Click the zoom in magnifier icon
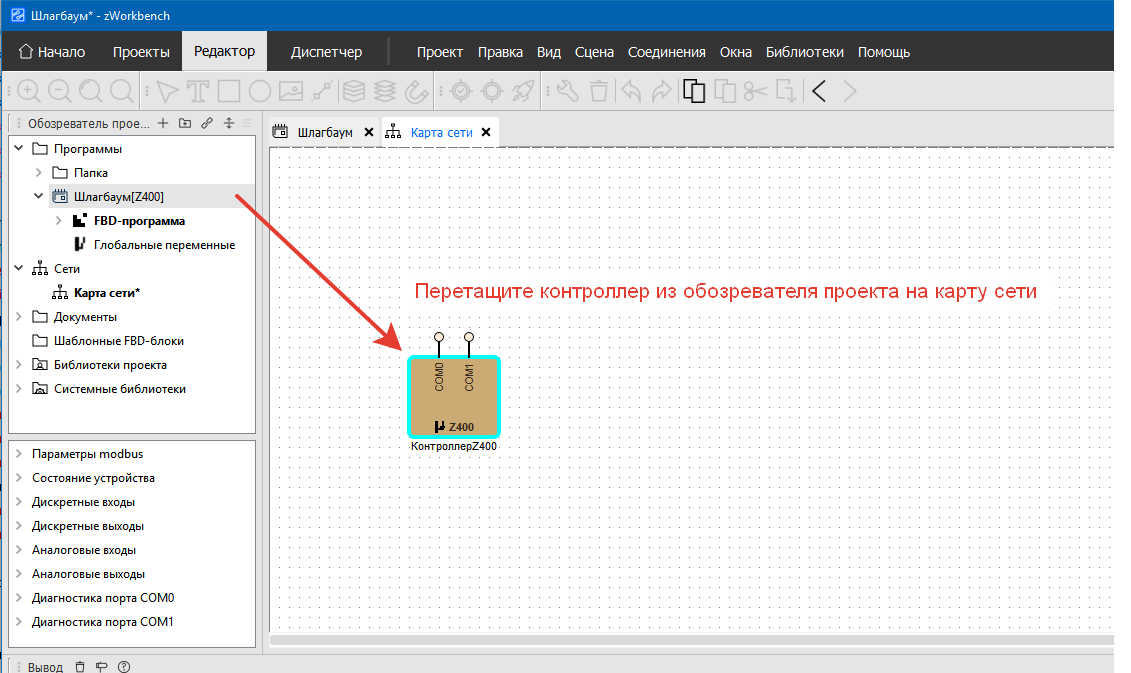Viewport: 1131px width, 673px height. coord(29,92)
